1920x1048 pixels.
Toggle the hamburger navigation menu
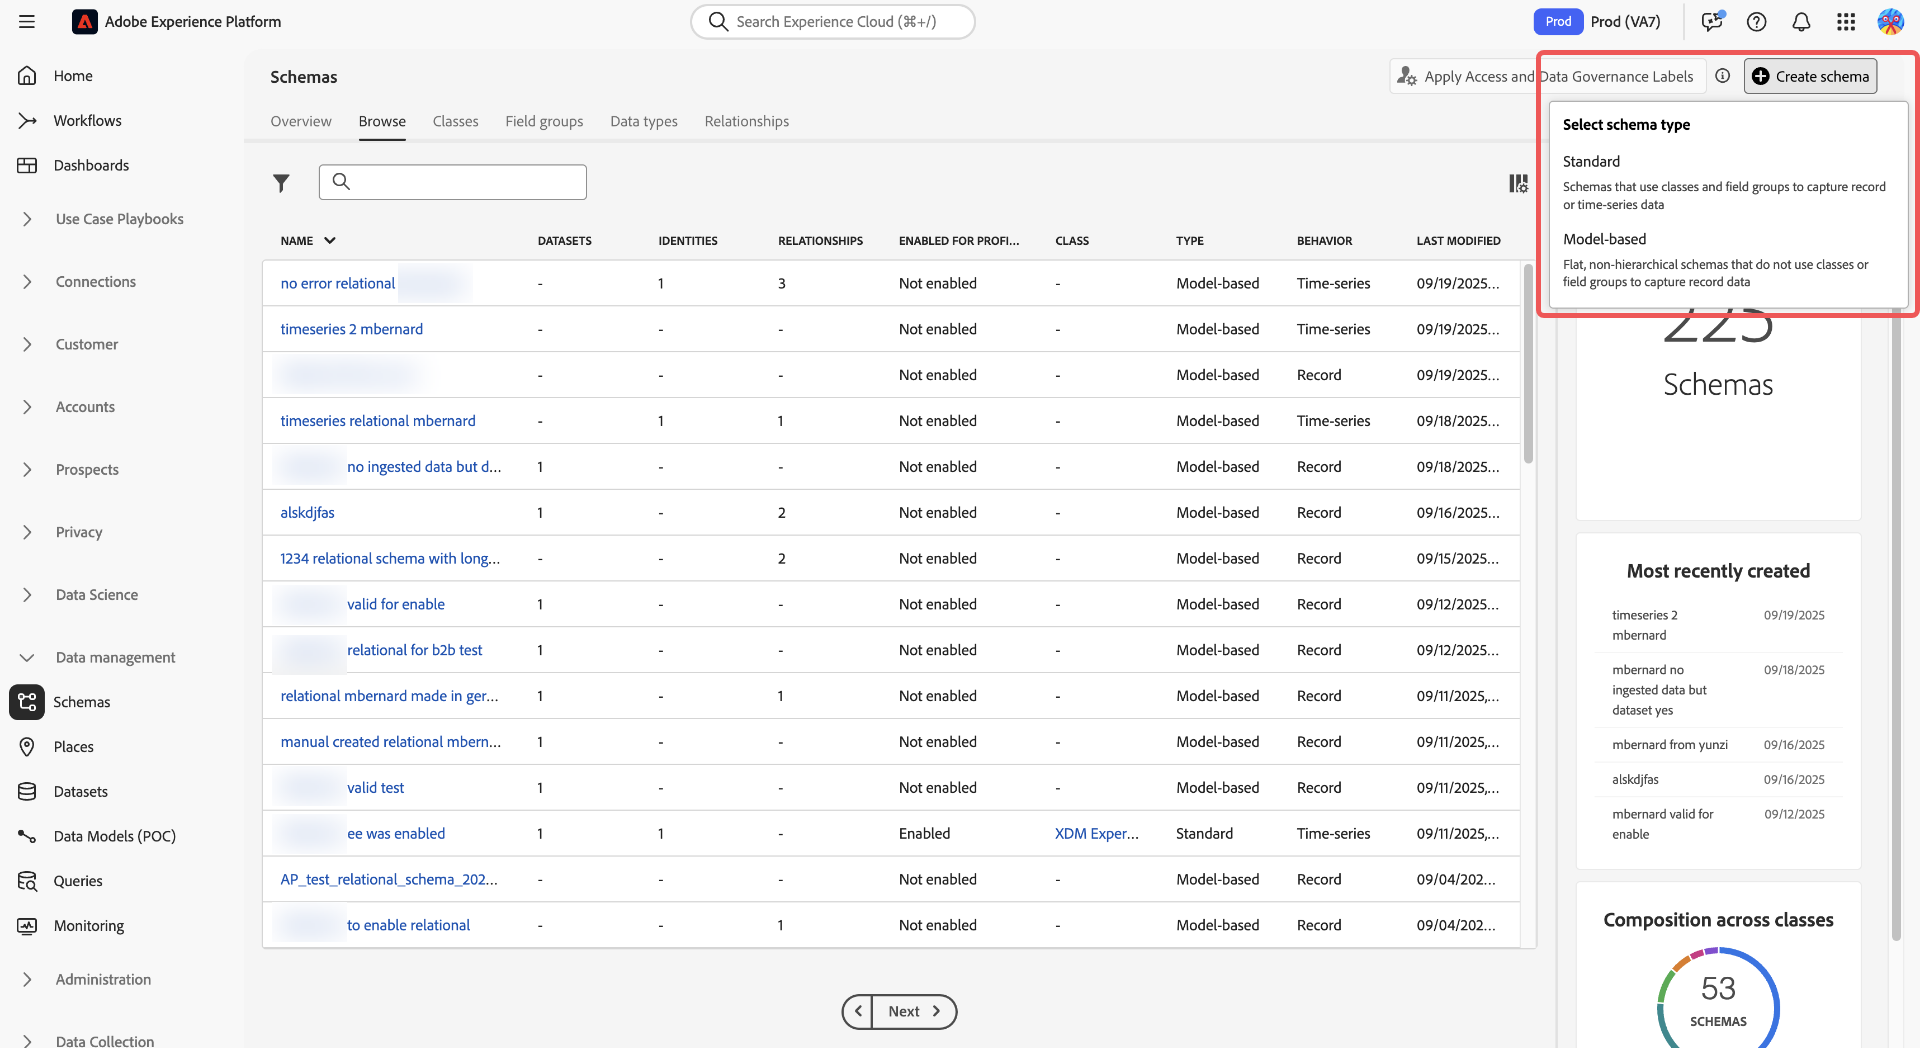click(x=27, y=22)
